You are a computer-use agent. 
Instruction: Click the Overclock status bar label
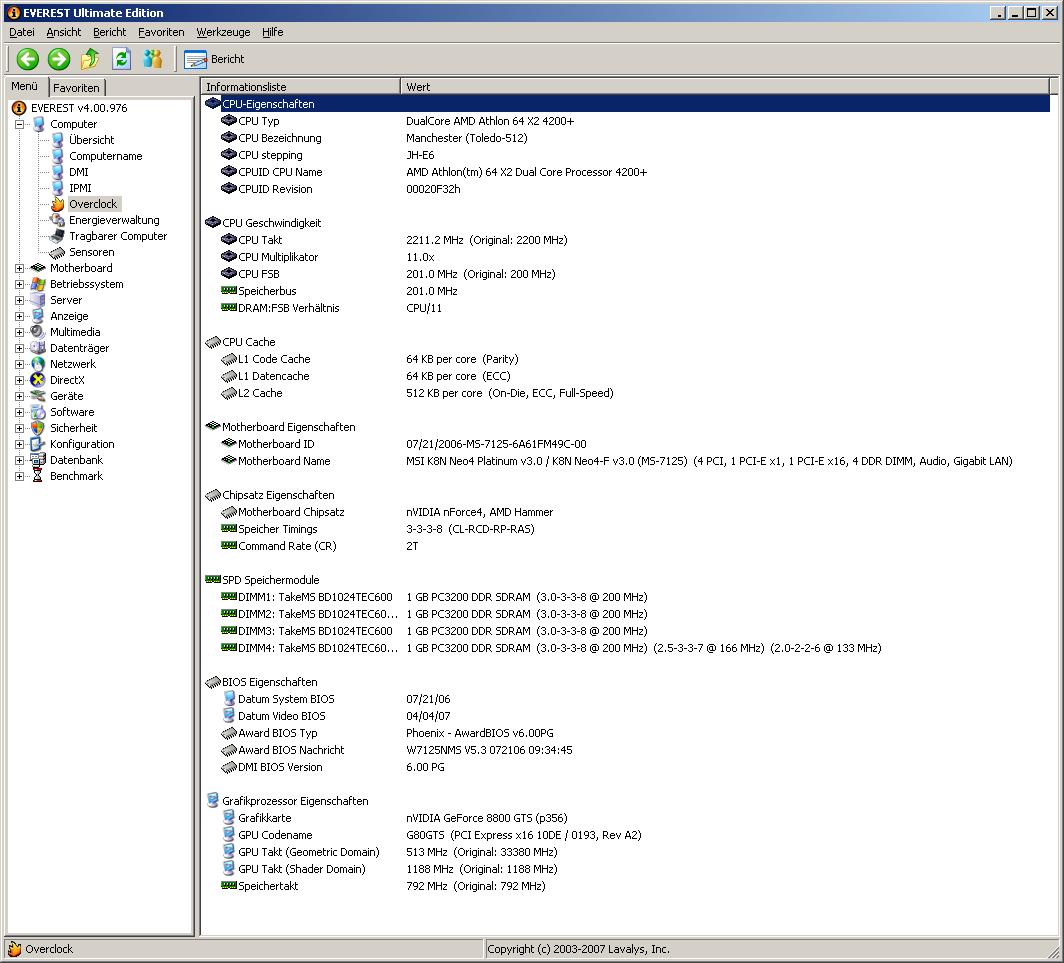pyautogui.click(x=49, y=949)
